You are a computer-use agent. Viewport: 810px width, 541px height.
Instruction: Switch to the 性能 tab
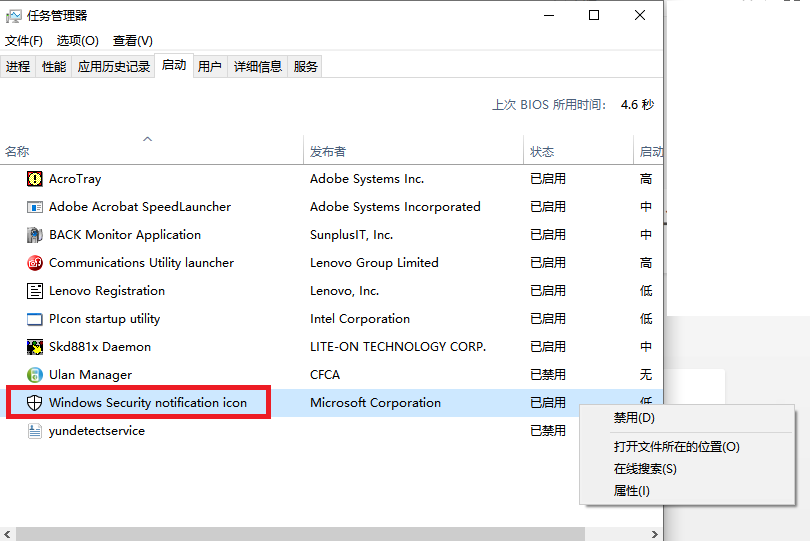tap(54, 66)
